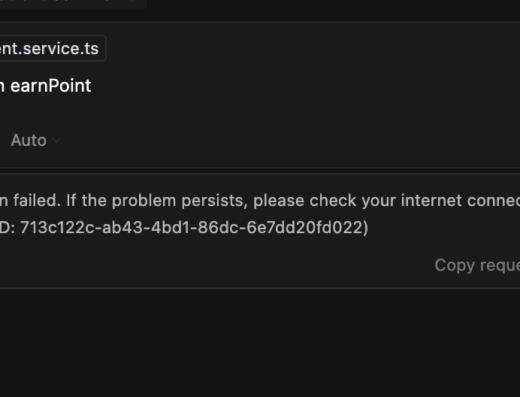Click the partially visible pill at top
The image size is (520, 397).
pos(72,4)
